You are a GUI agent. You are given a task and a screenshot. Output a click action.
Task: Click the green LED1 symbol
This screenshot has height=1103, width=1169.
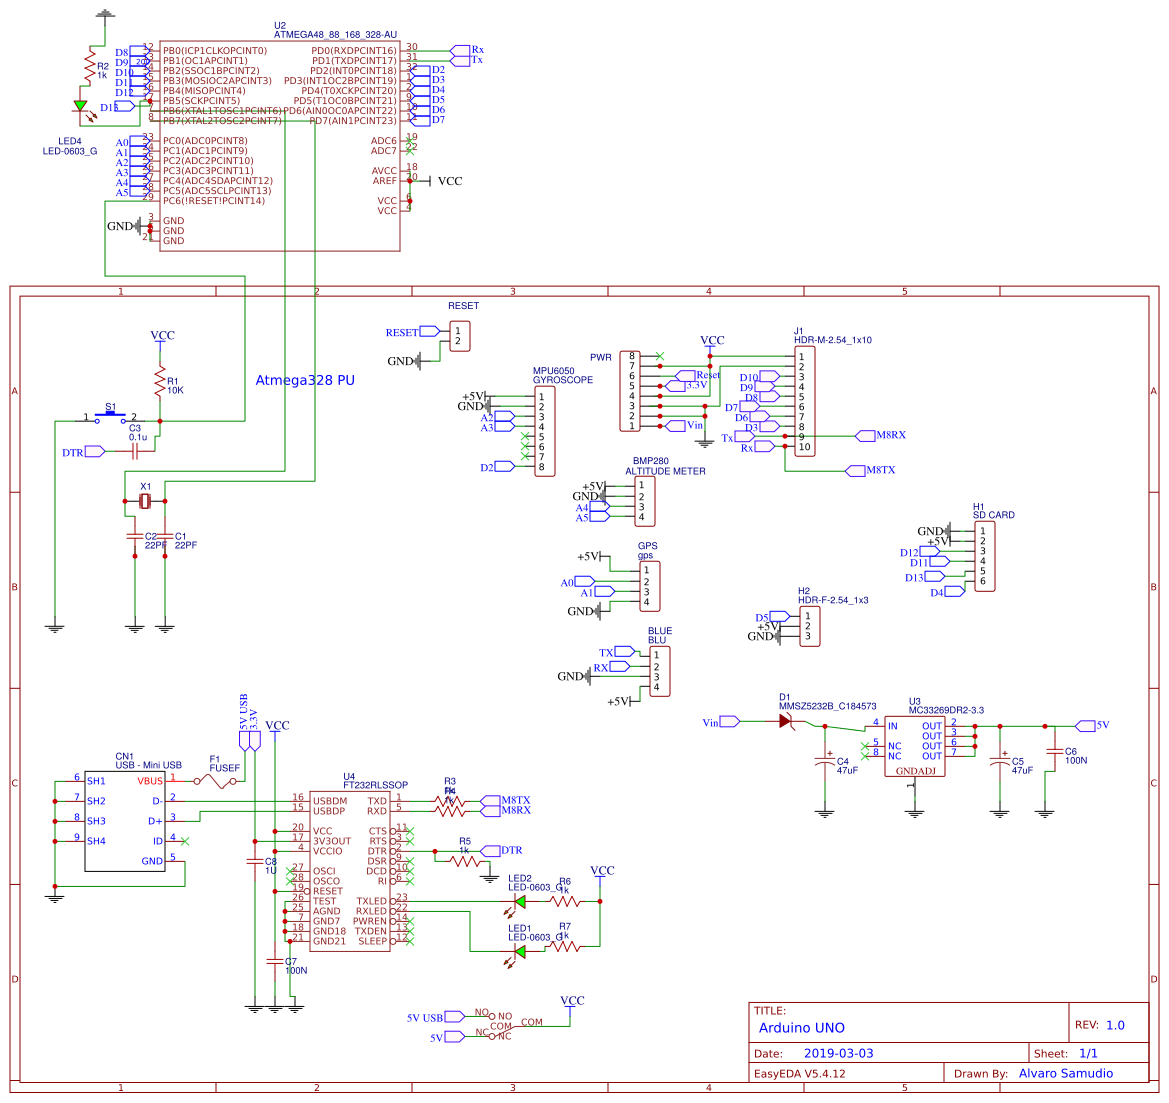click(x=520, y=952)
